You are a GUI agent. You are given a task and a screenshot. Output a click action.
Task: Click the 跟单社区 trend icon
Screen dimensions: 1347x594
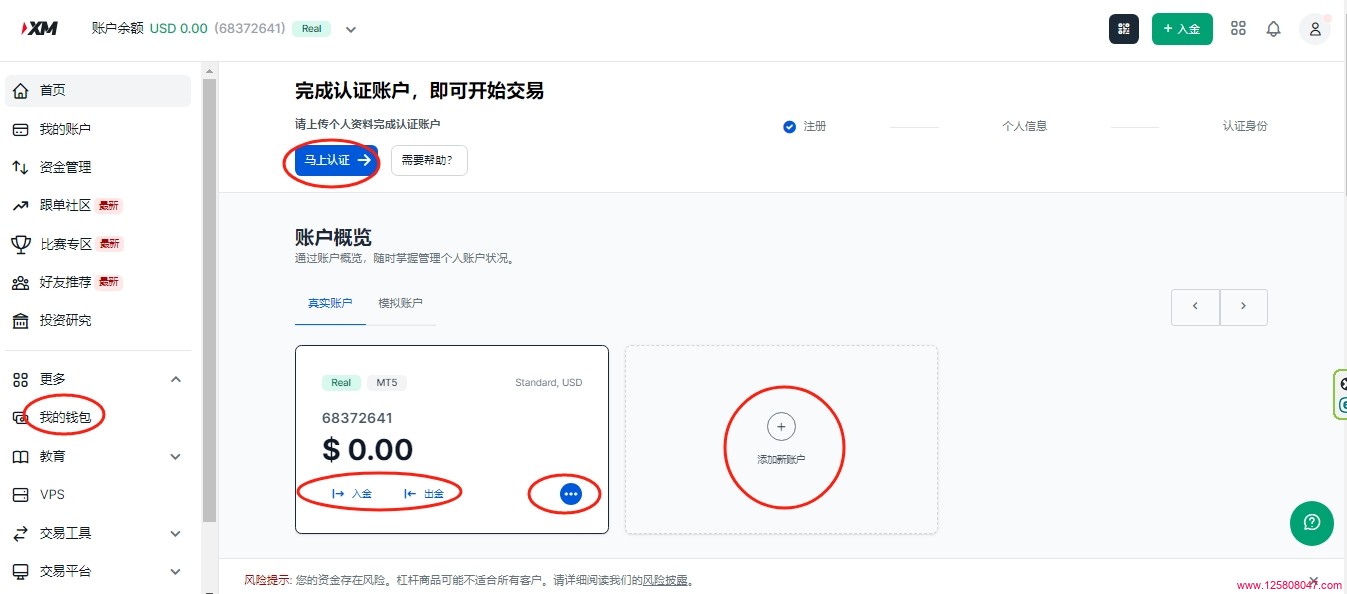tap(20, 206)
